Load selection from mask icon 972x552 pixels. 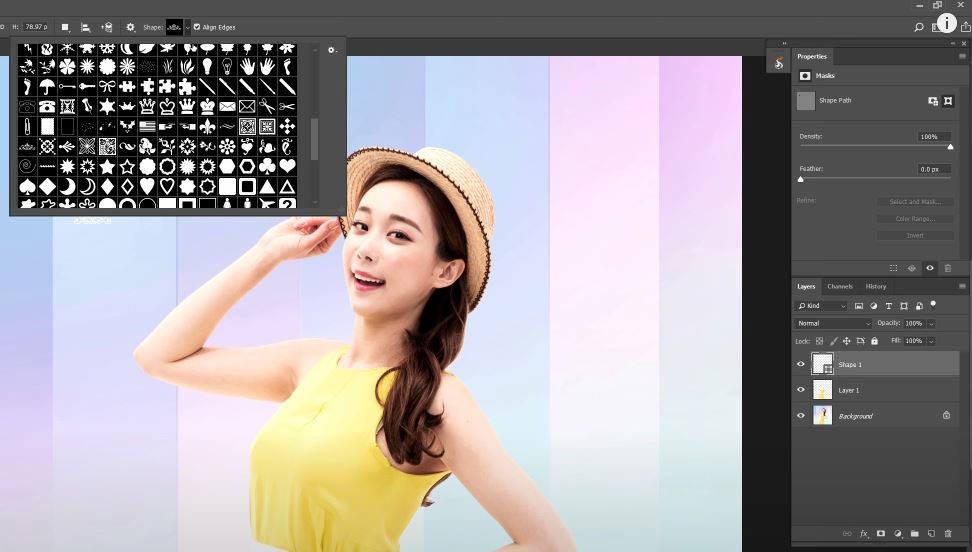(x=893, y=269)
